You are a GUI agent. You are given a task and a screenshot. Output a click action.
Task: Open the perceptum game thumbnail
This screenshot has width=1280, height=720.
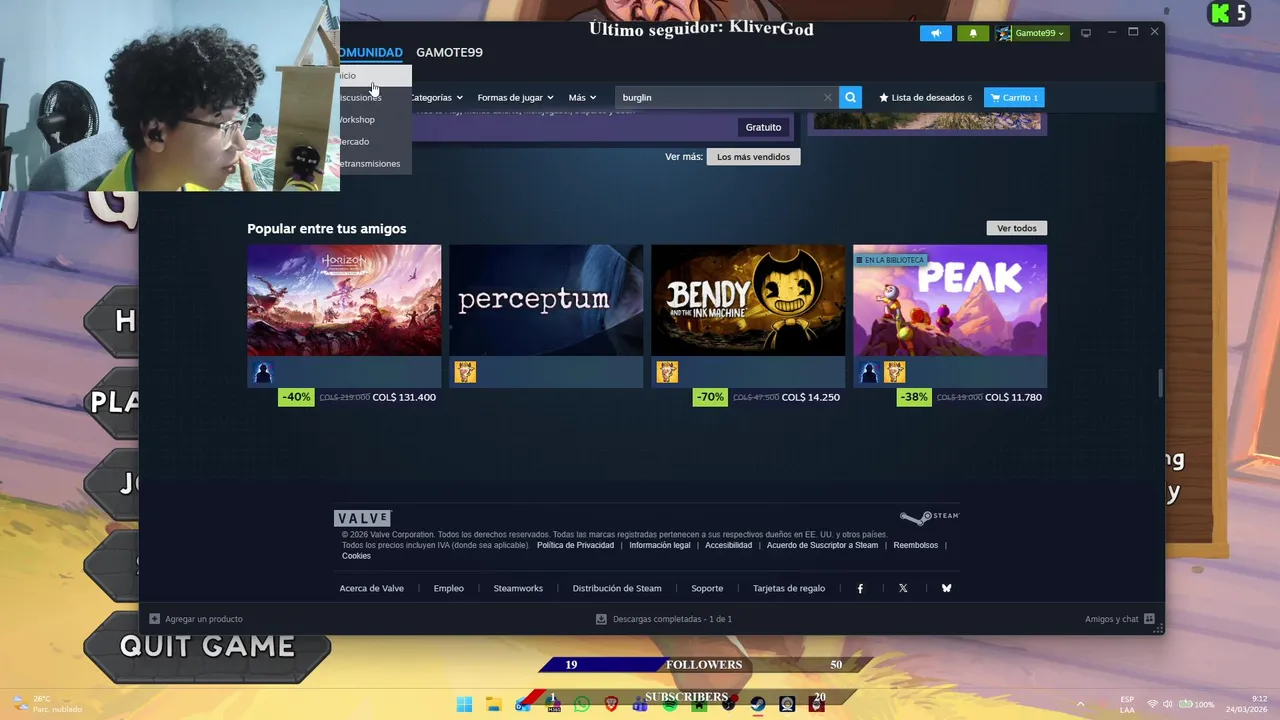pos(546,300)
